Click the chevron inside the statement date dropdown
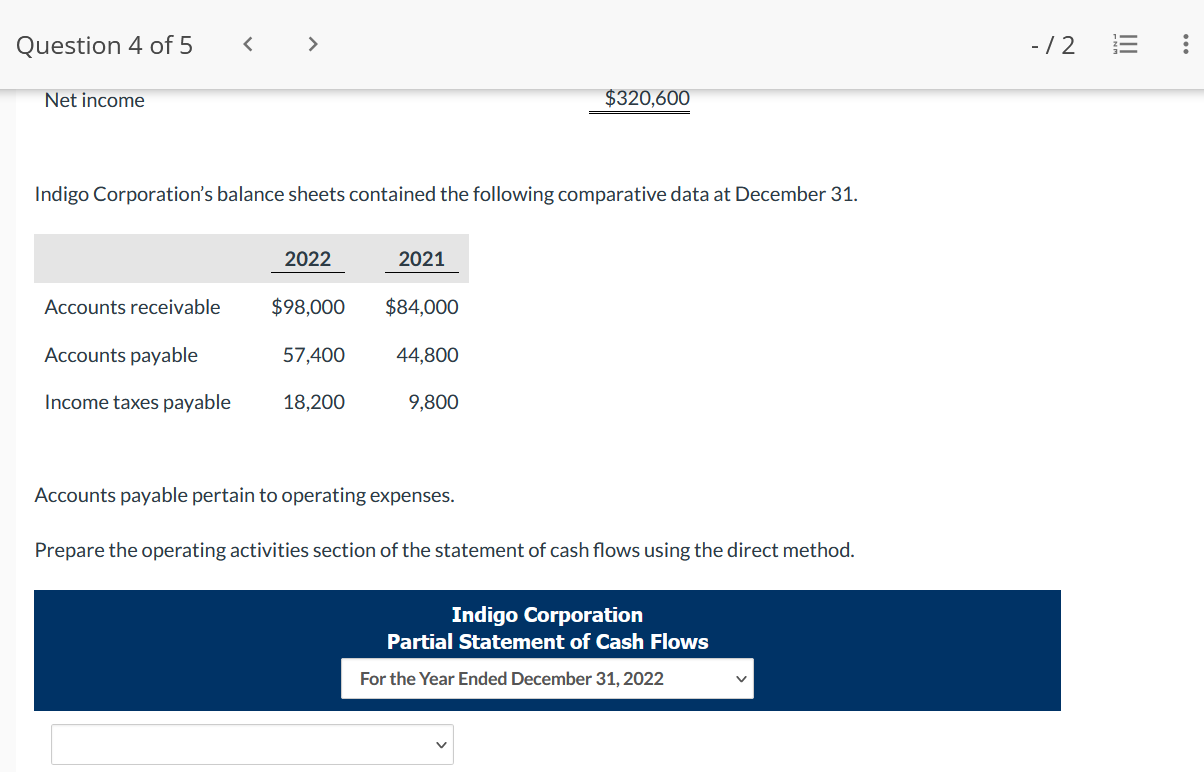The width and height of the screenshot is (1204, 772). (x=740, y=678)
